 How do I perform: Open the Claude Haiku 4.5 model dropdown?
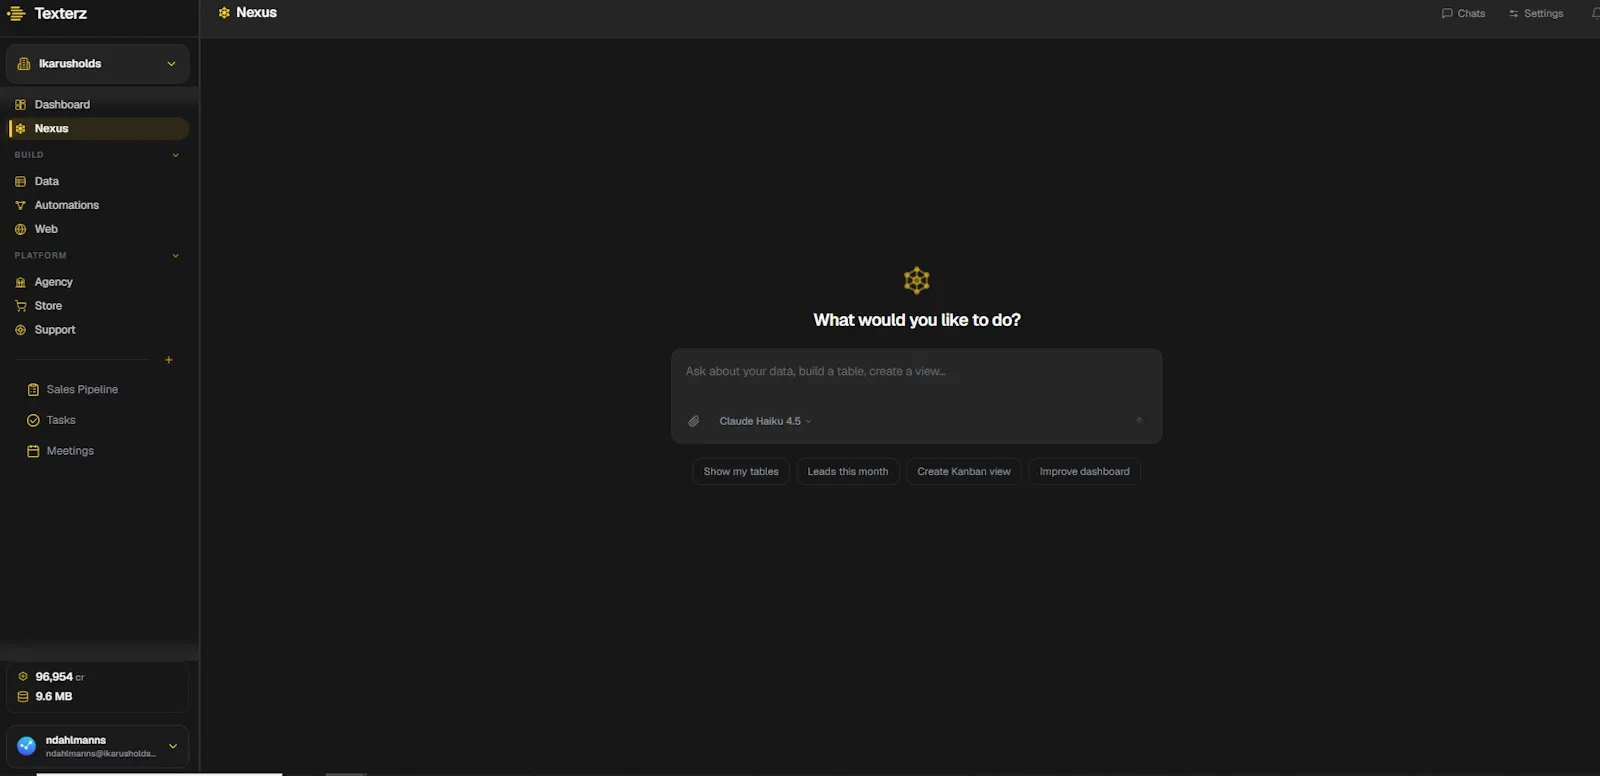pos(765,421)
